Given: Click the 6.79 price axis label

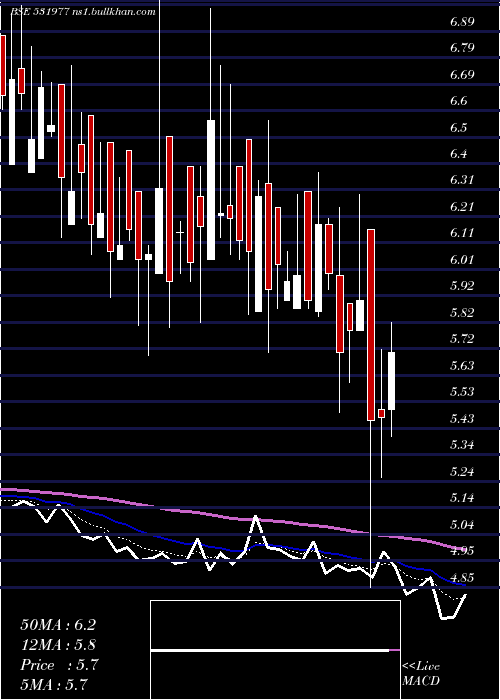Looking at the screenshot, I should tap(462, 48).
